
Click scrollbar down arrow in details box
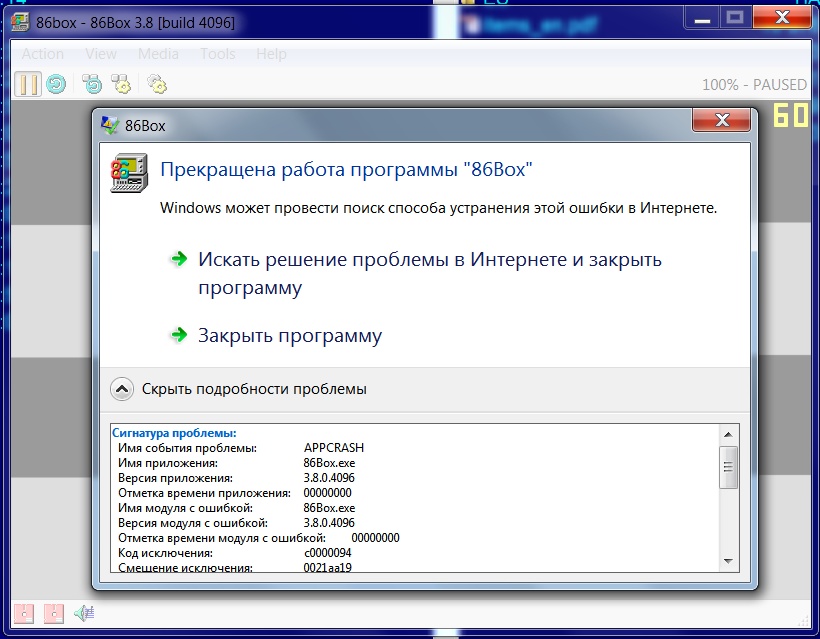tap(728, 561)
